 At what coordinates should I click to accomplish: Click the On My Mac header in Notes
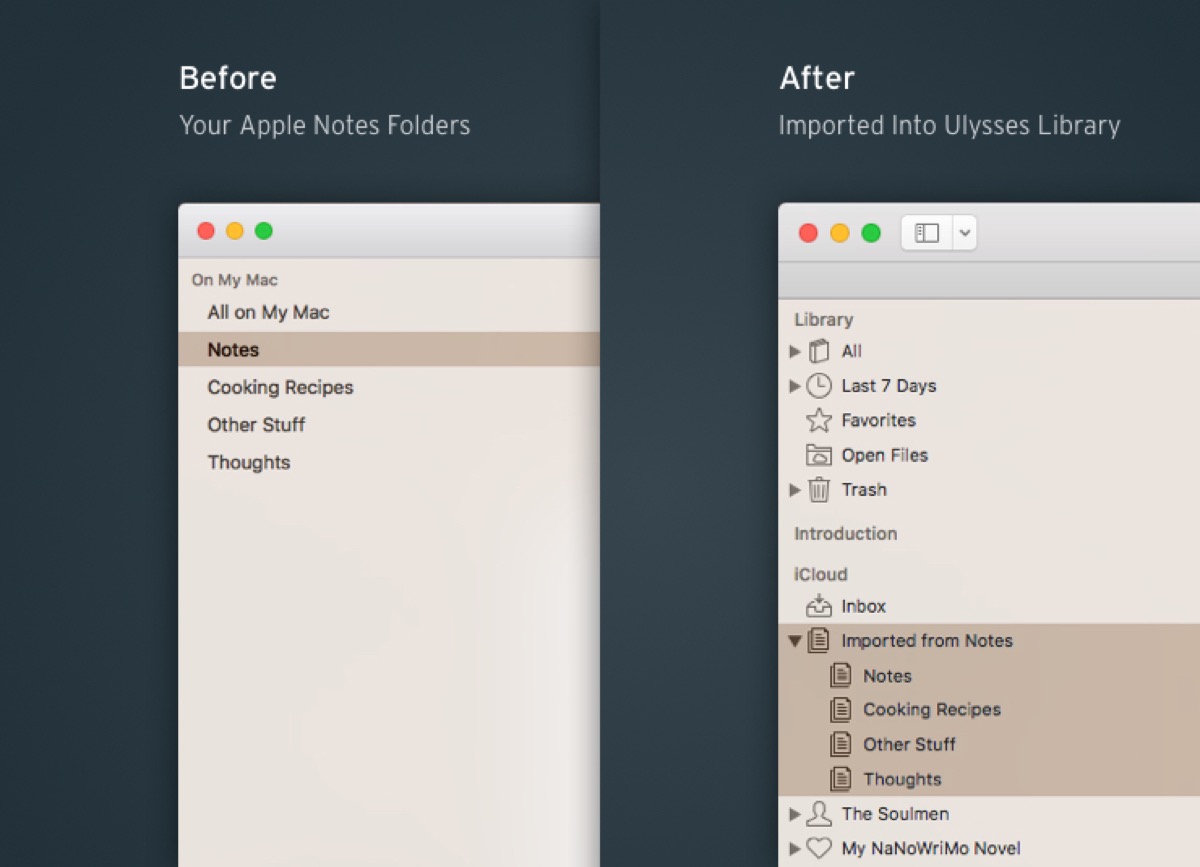pyautogui.click(x=234, y=280)
